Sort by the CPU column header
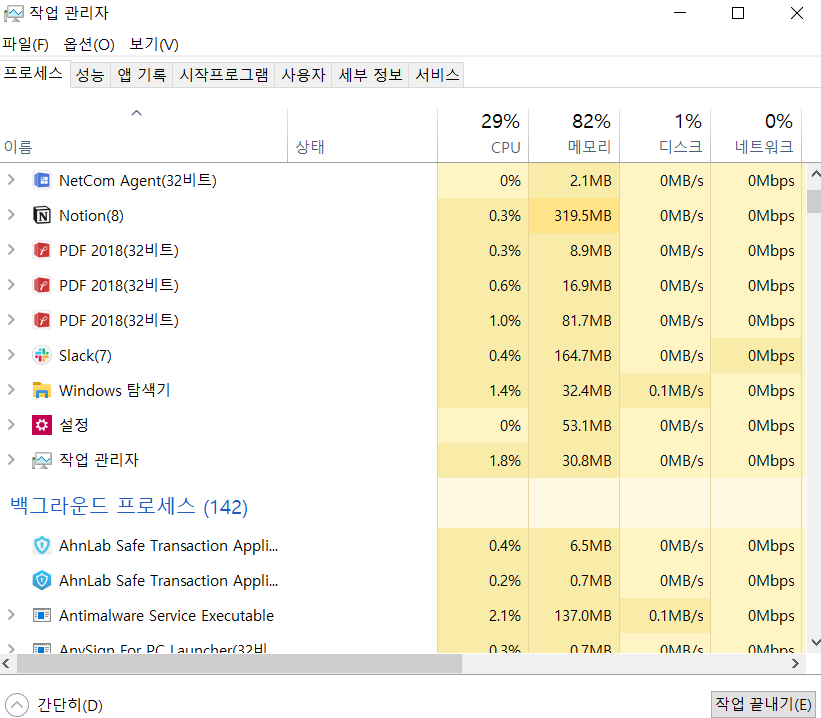Image resolution: width=821 pixels, height=718 pixels. click(x=483, y=135)
